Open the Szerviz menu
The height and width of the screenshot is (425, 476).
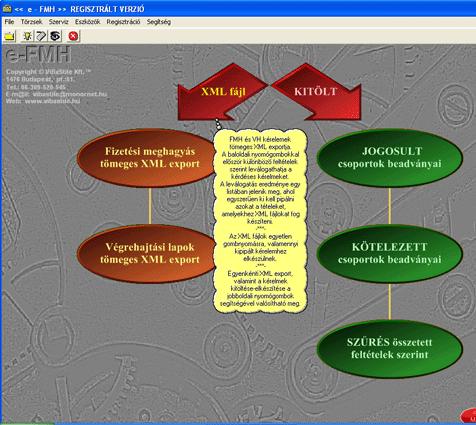59,22
